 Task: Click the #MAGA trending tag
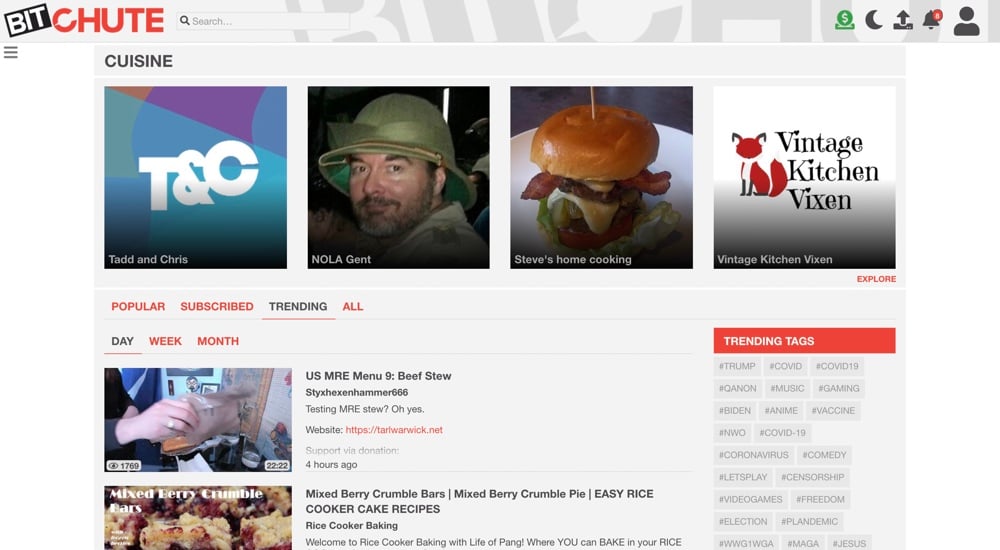pyautogui.click(x=803, y=544)
